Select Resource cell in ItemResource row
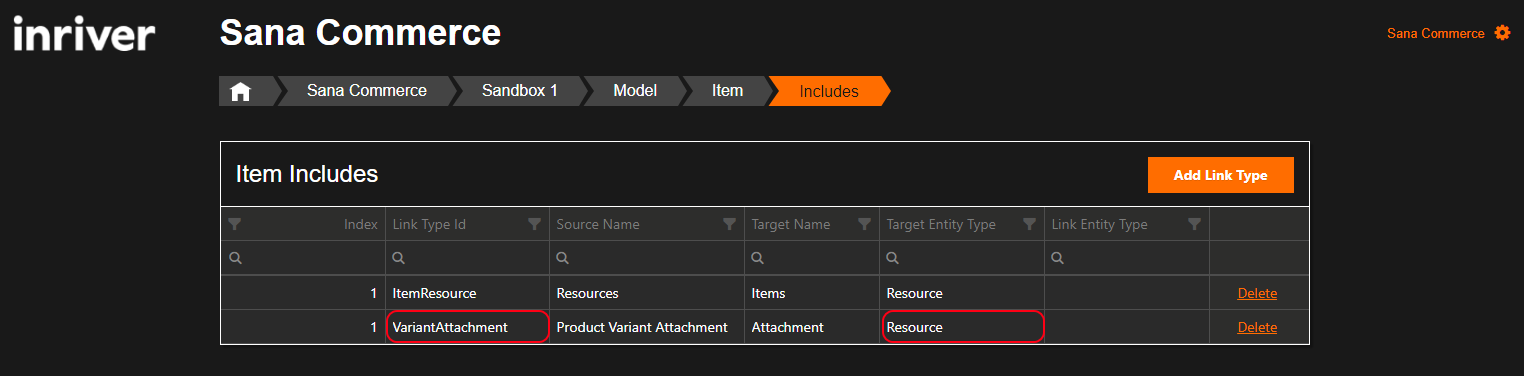This screenshot has width=1524, height=376. [962, 293]
